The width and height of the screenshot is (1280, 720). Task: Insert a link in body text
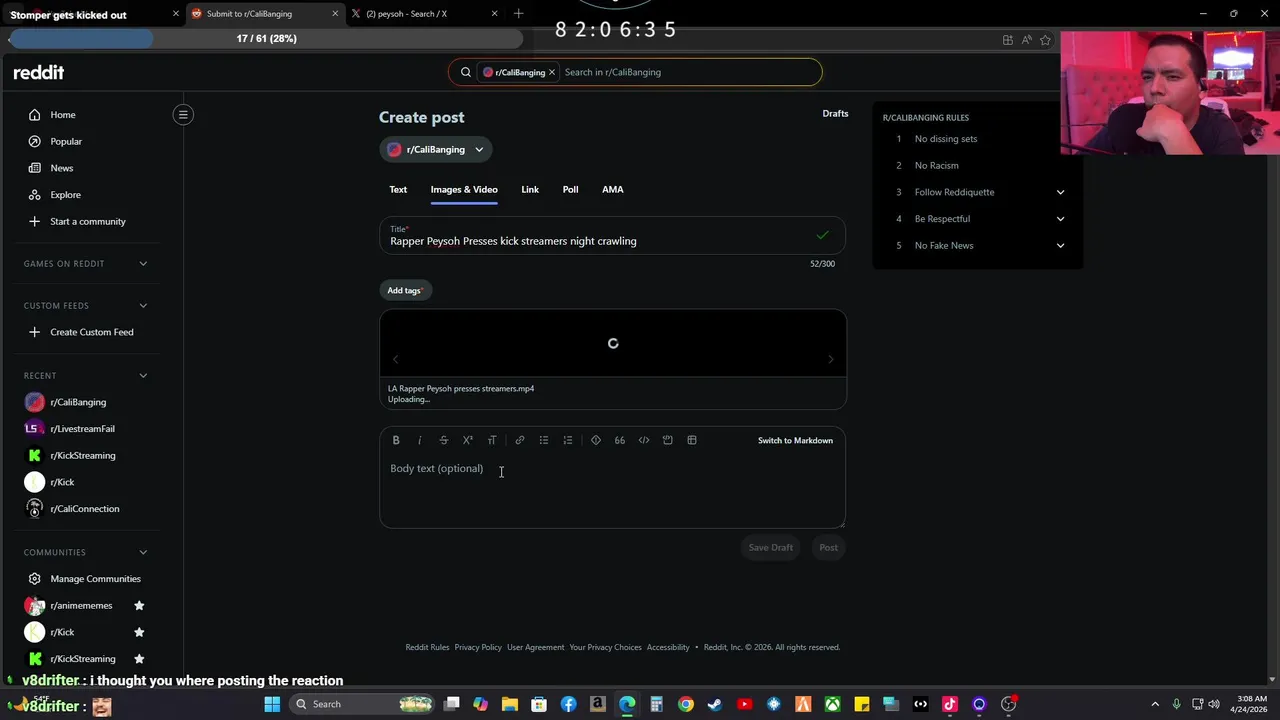pyautogui.click(x=520, y=440)
